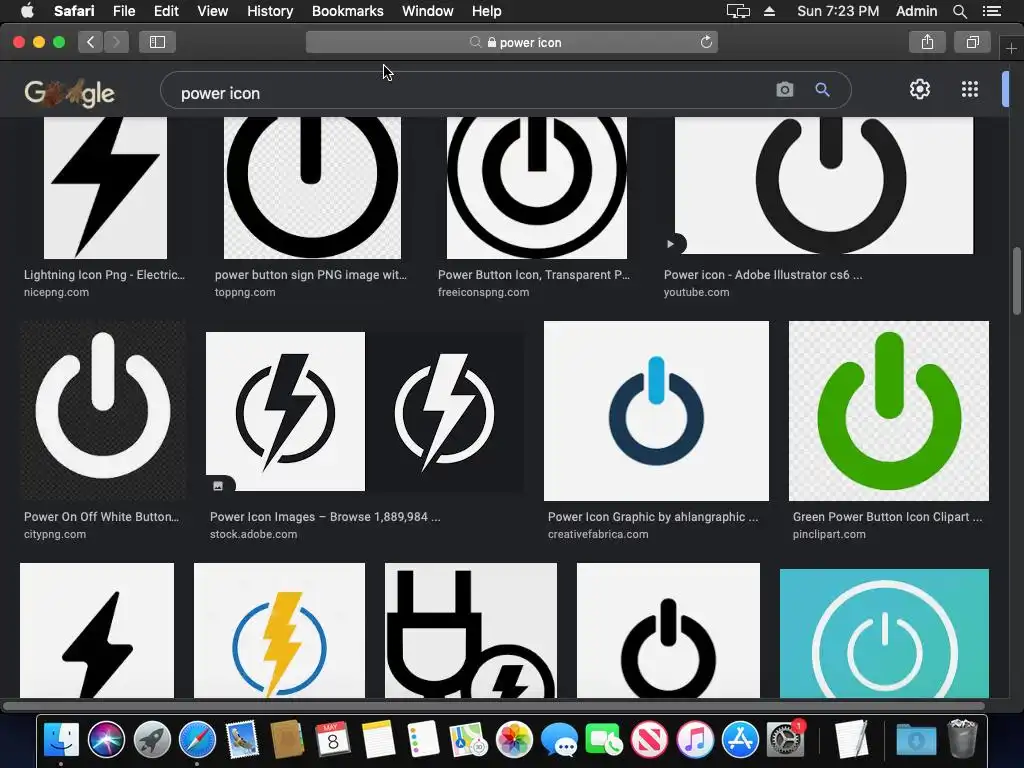This screenshot has width=1024, height=768.
Task: Open the Green Power Button Icon Clipart image
Action: [889, 411]
